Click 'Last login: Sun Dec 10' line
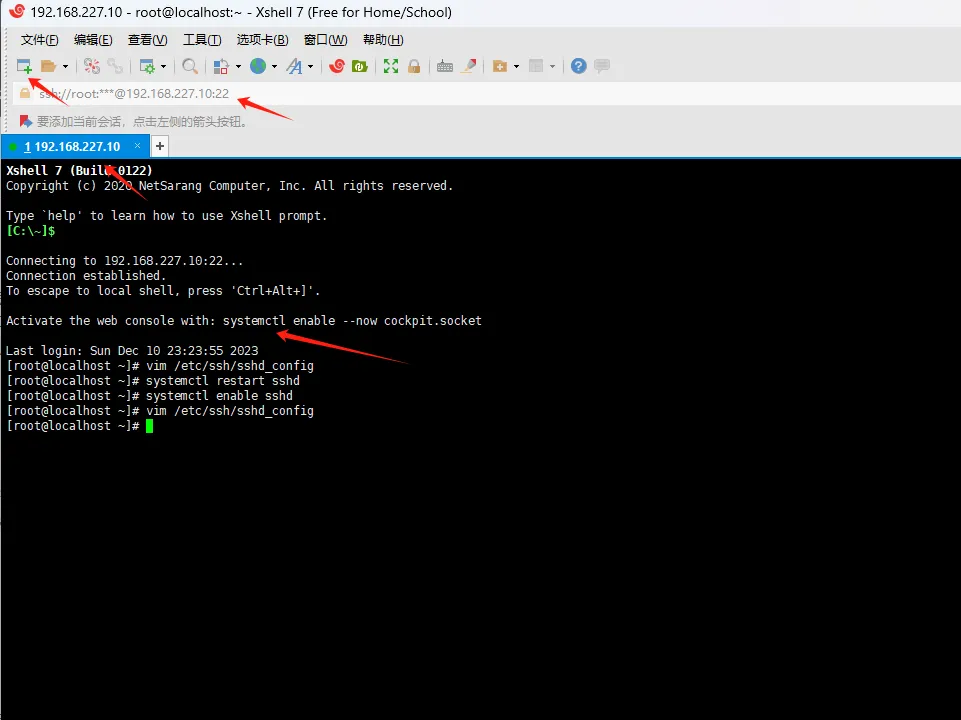This screenshot has height=720, width=961. tap(132, 351)
